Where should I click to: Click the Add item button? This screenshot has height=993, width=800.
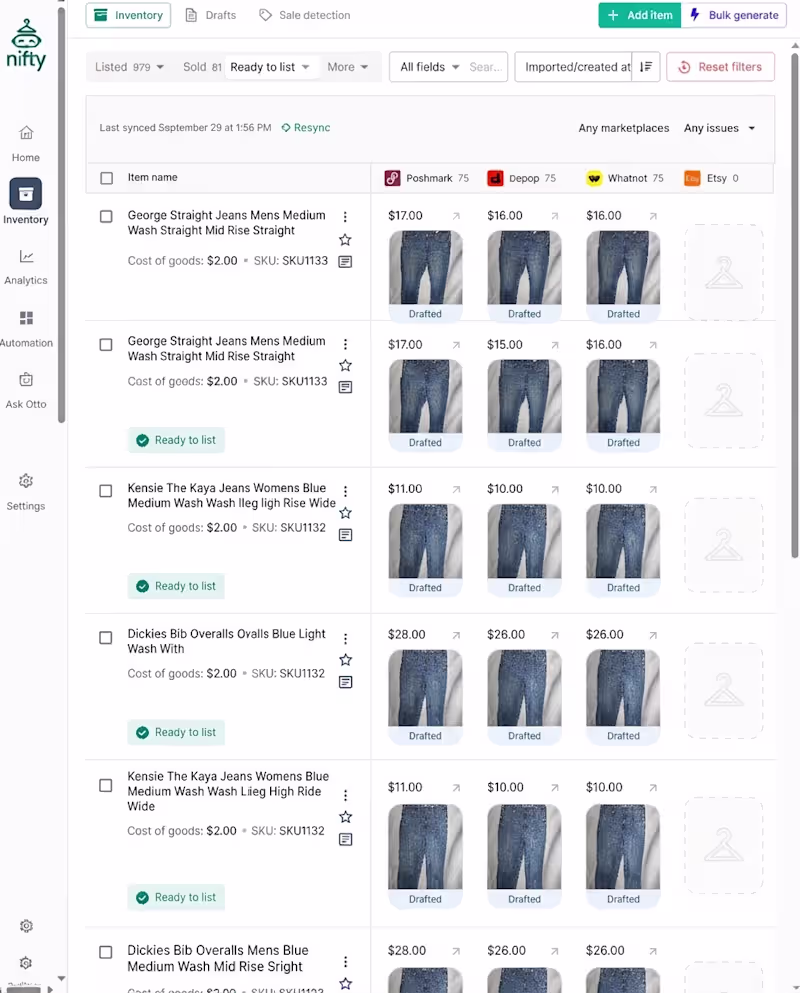pos(640,15)
